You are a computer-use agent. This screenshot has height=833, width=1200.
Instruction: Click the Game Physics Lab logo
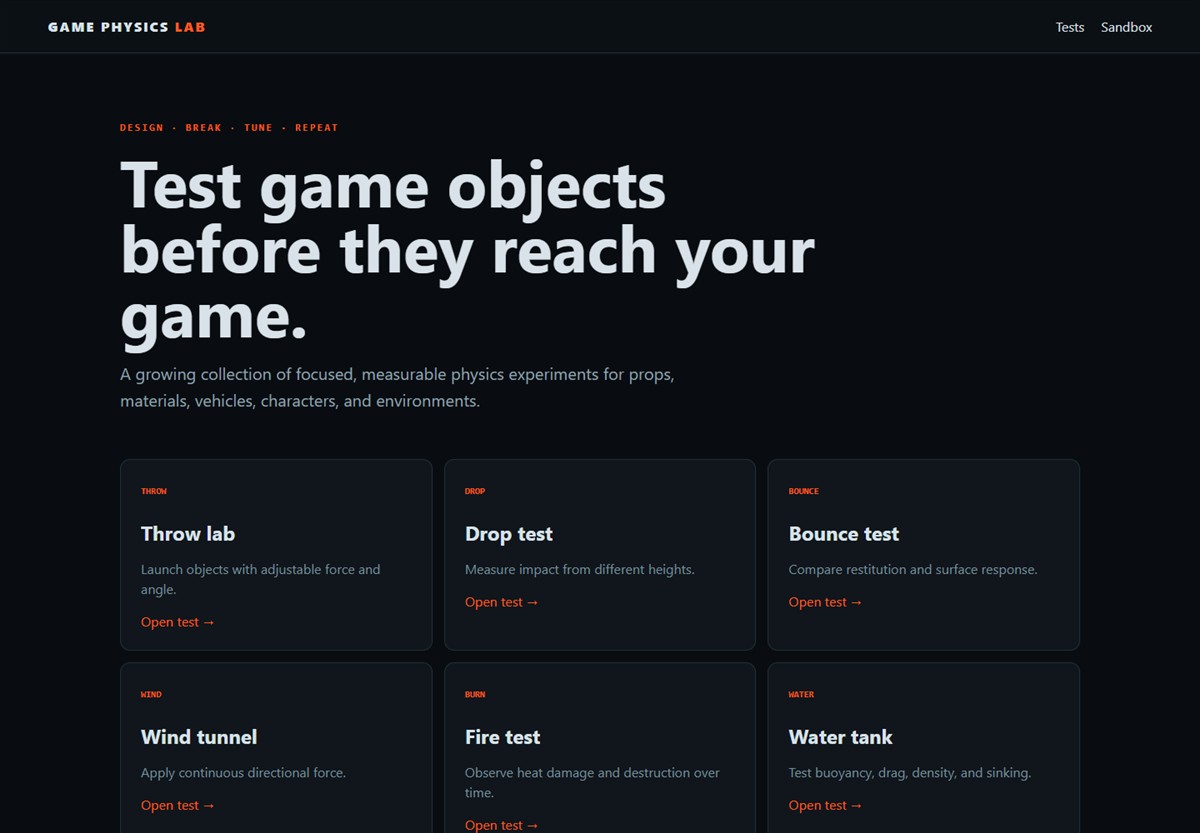coord(127,27)
